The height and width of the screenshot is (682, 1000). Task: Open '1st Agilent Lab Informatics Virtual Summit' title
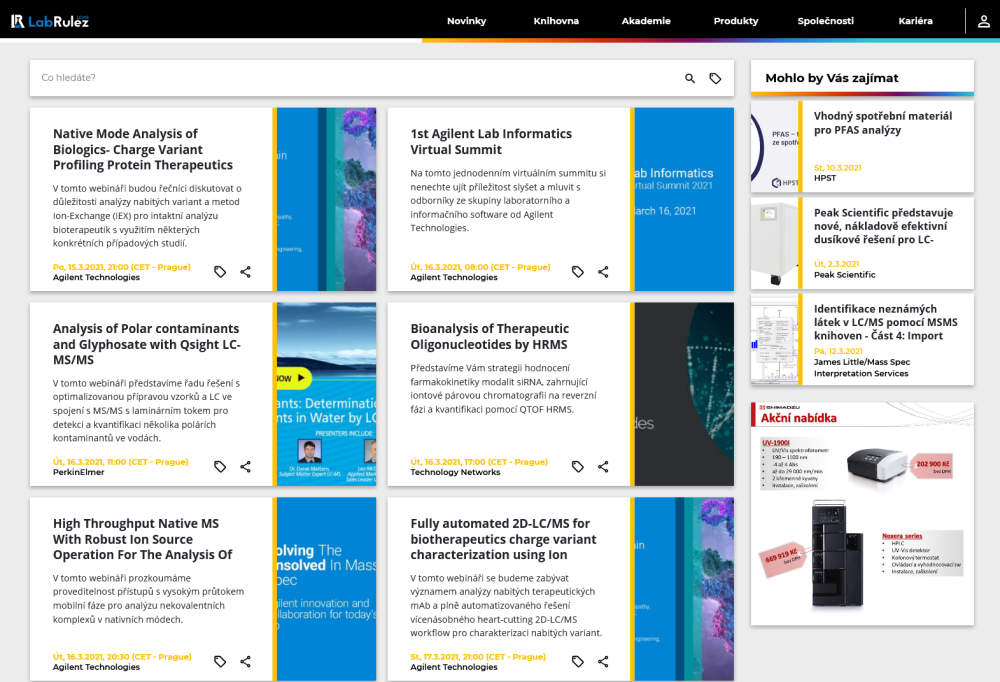pos(491,142)
